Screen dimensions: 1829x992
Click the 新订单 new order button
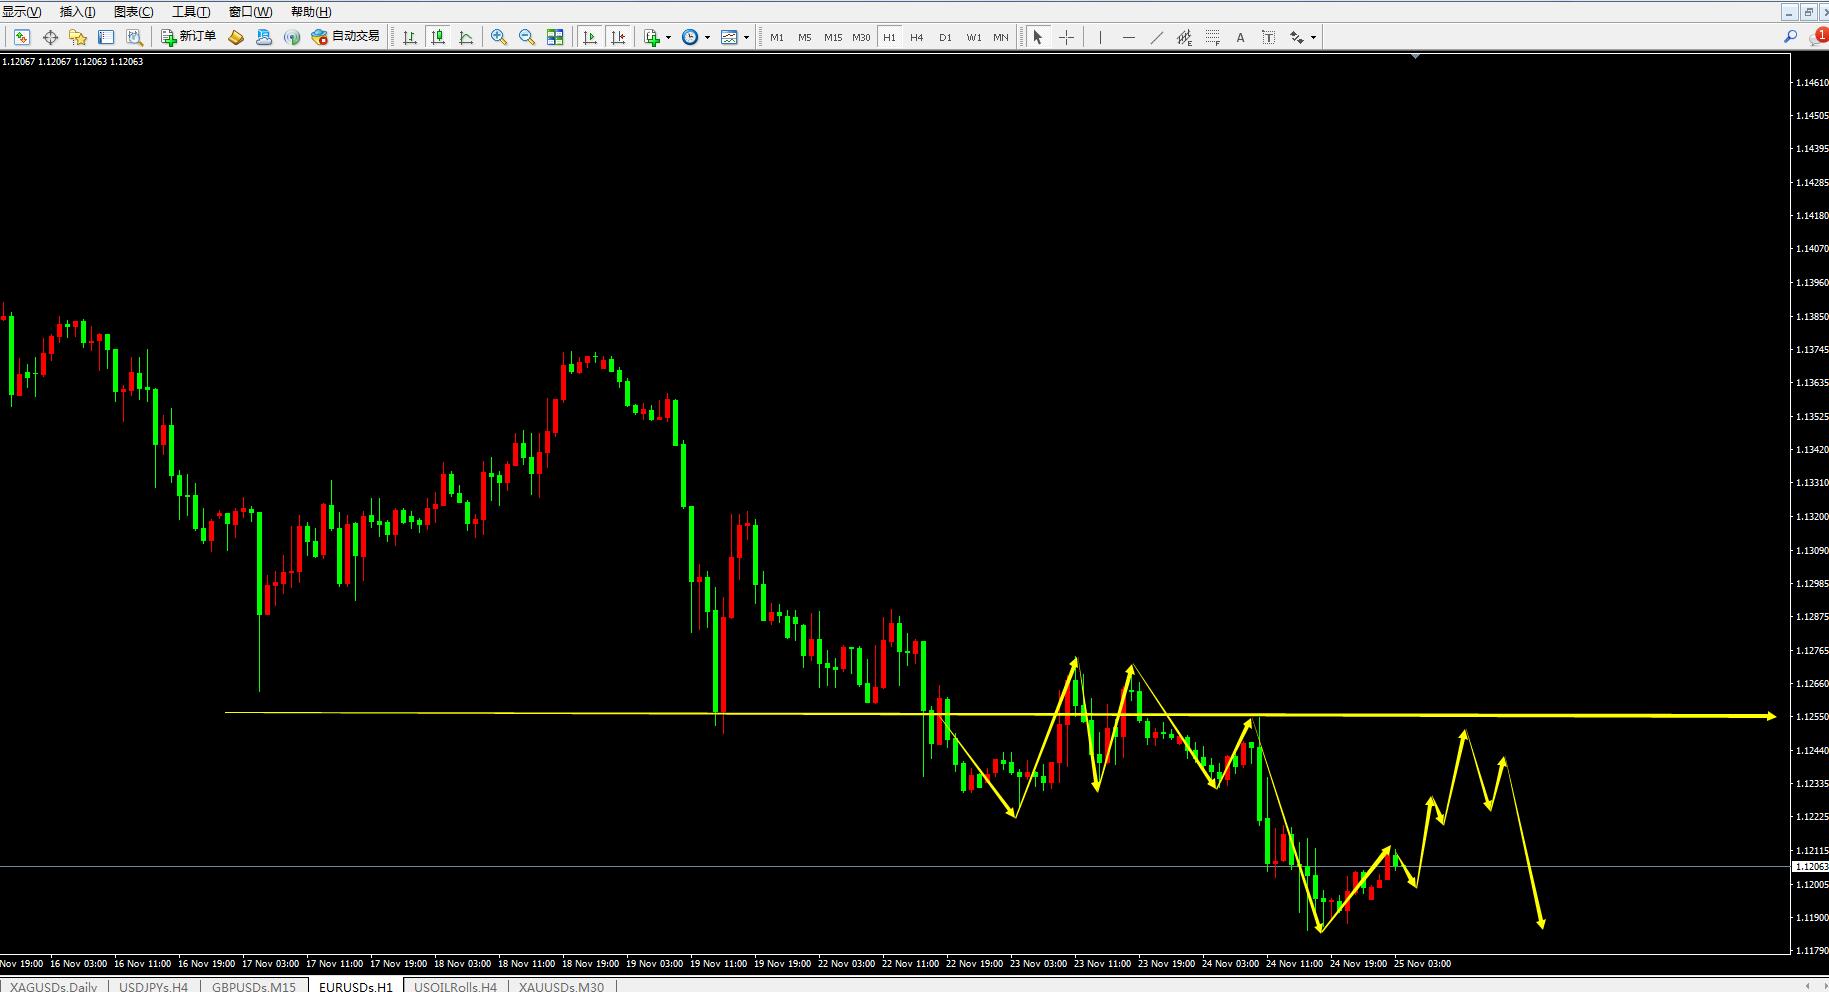point(188,37)
